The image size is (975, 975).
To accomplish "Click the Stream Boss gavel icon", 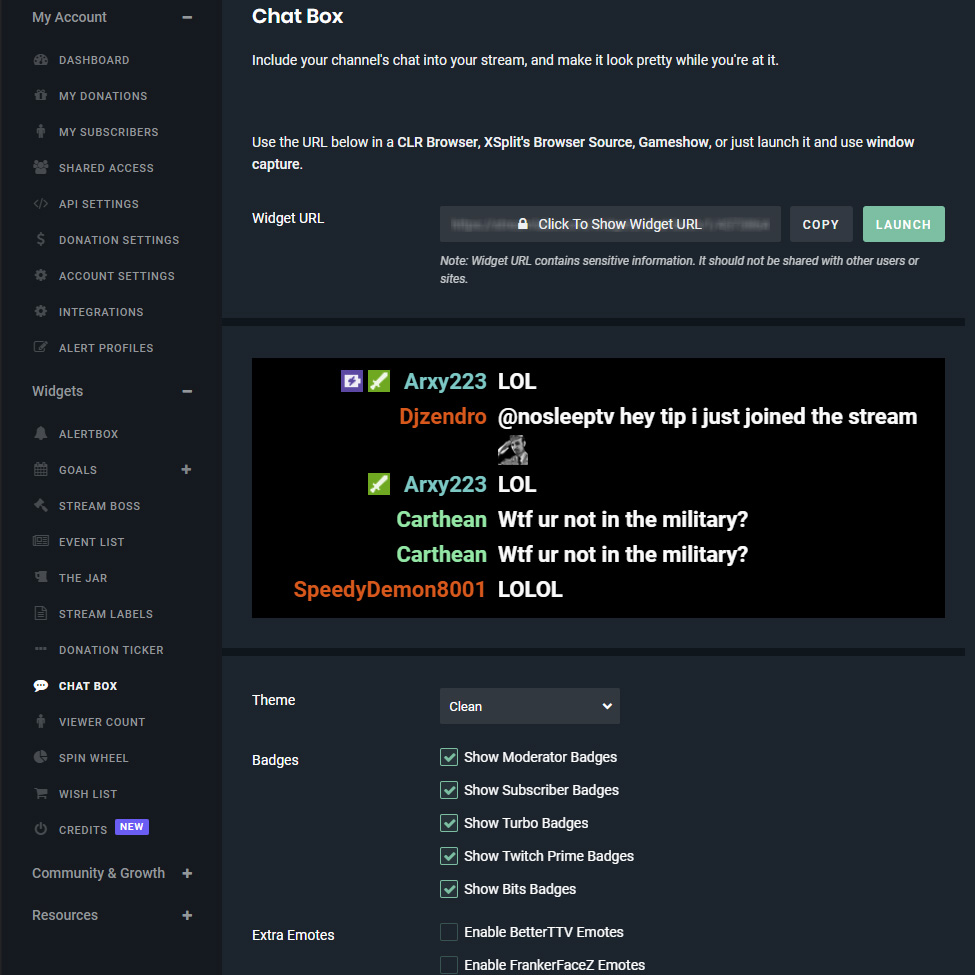I will tap(41, 506).
